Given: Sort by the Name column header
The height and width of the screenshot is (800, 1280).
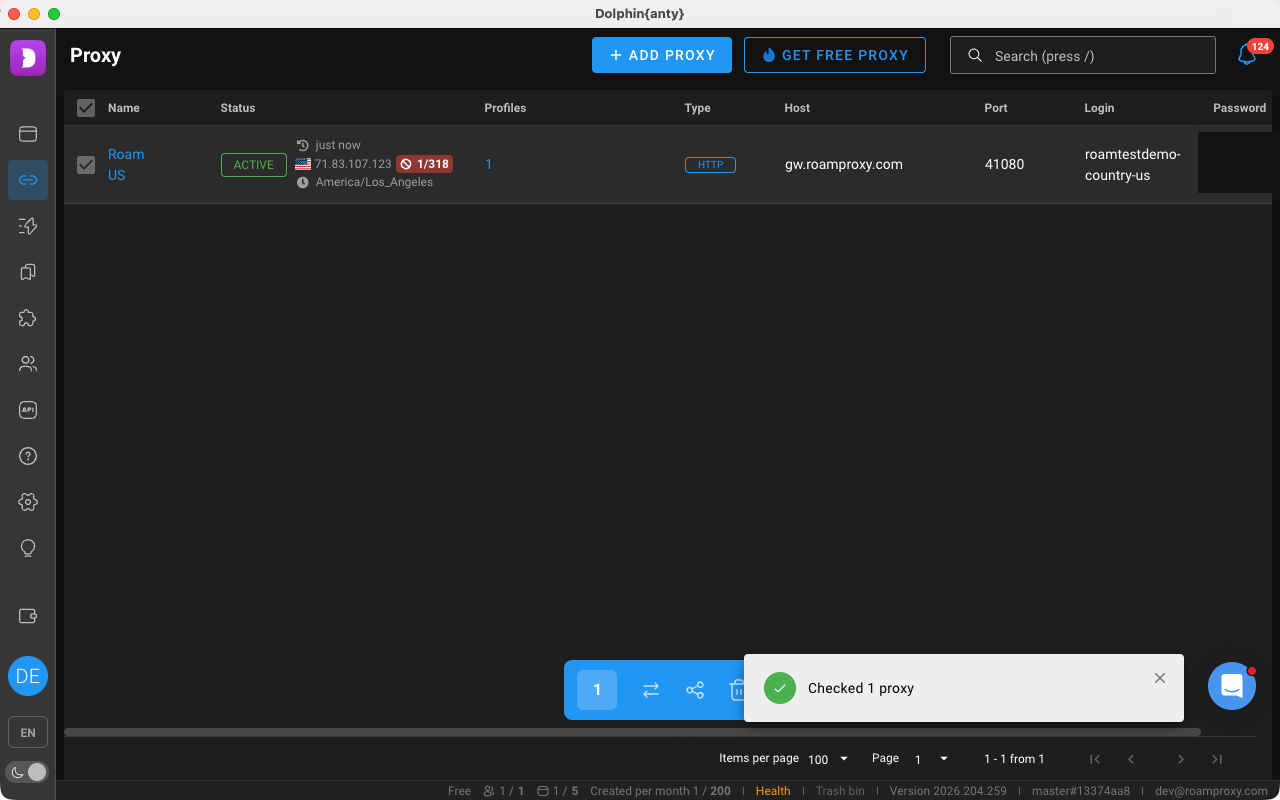Looking at the screenshot, I should [x=124, y=108].
